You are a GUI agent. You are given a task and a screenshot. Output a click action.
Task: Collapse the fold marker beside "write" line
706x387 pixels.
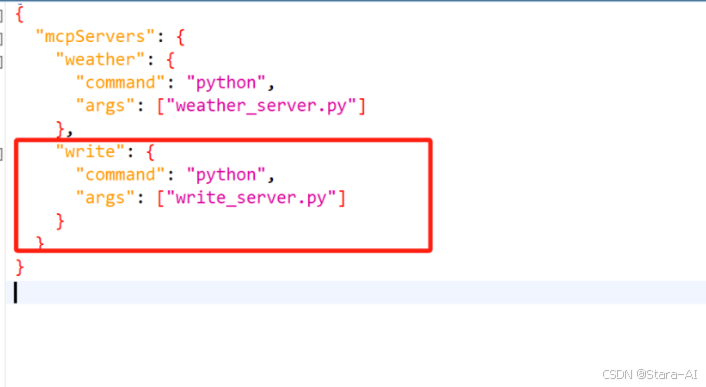click(x=1, y=154)
